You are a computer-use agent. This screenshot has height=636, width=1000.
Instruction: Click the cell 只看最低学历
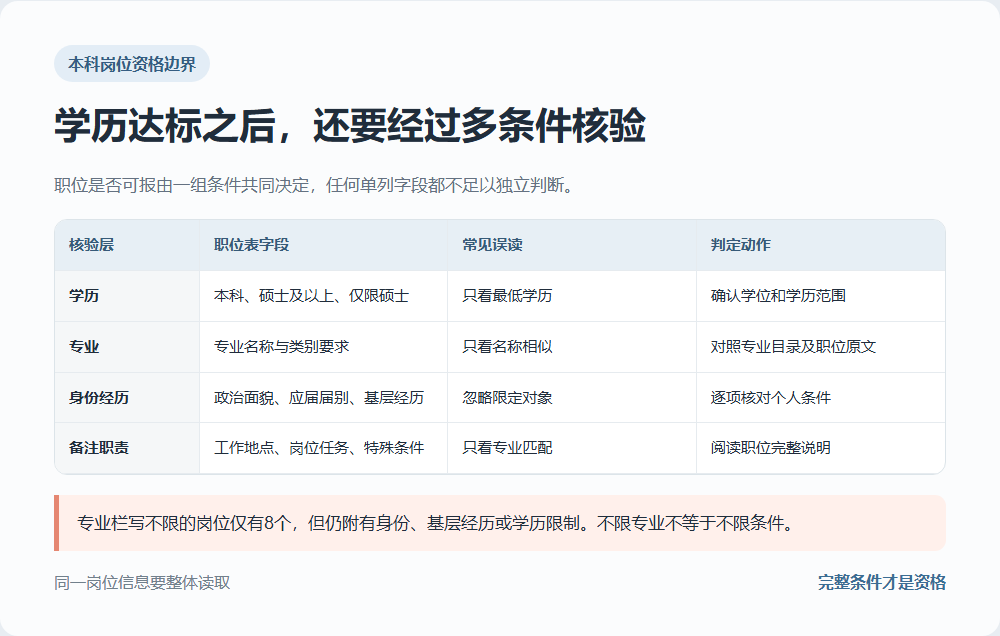(572, 296)
